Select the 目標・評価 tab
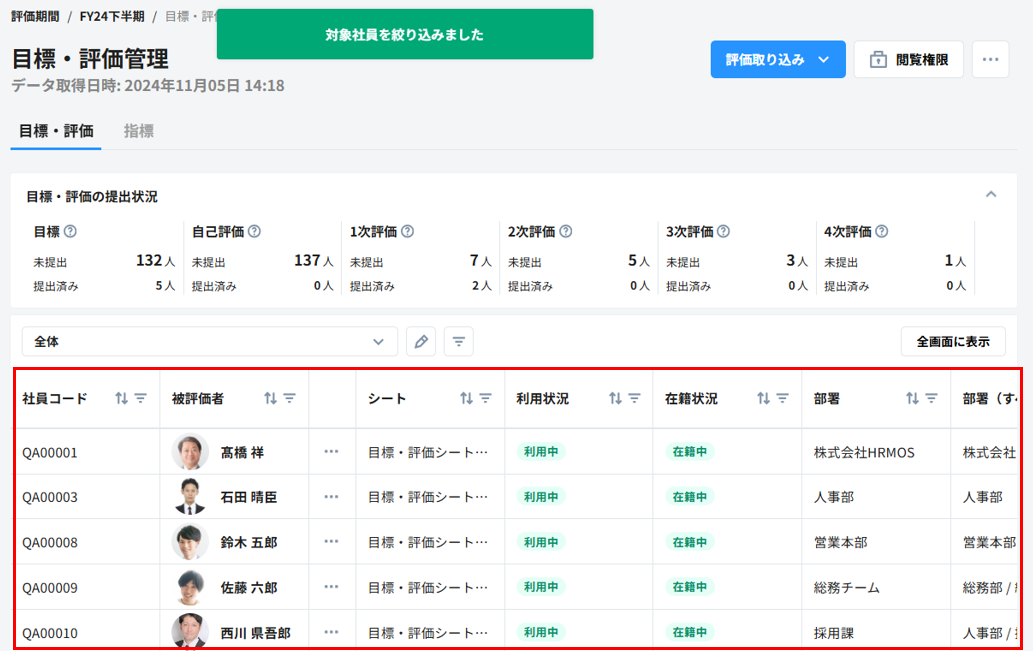 tap(56, 131)
